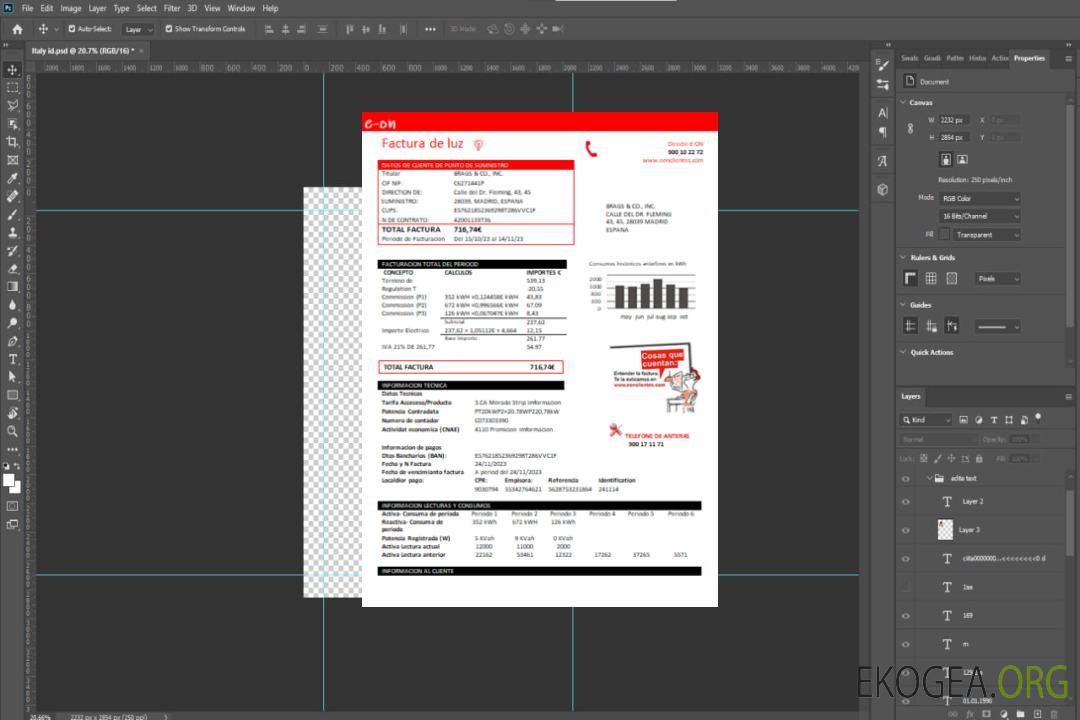Screen dimensions: 1080x720
Task: Pick the Horizontal Type tool
Action: point(13,359)
